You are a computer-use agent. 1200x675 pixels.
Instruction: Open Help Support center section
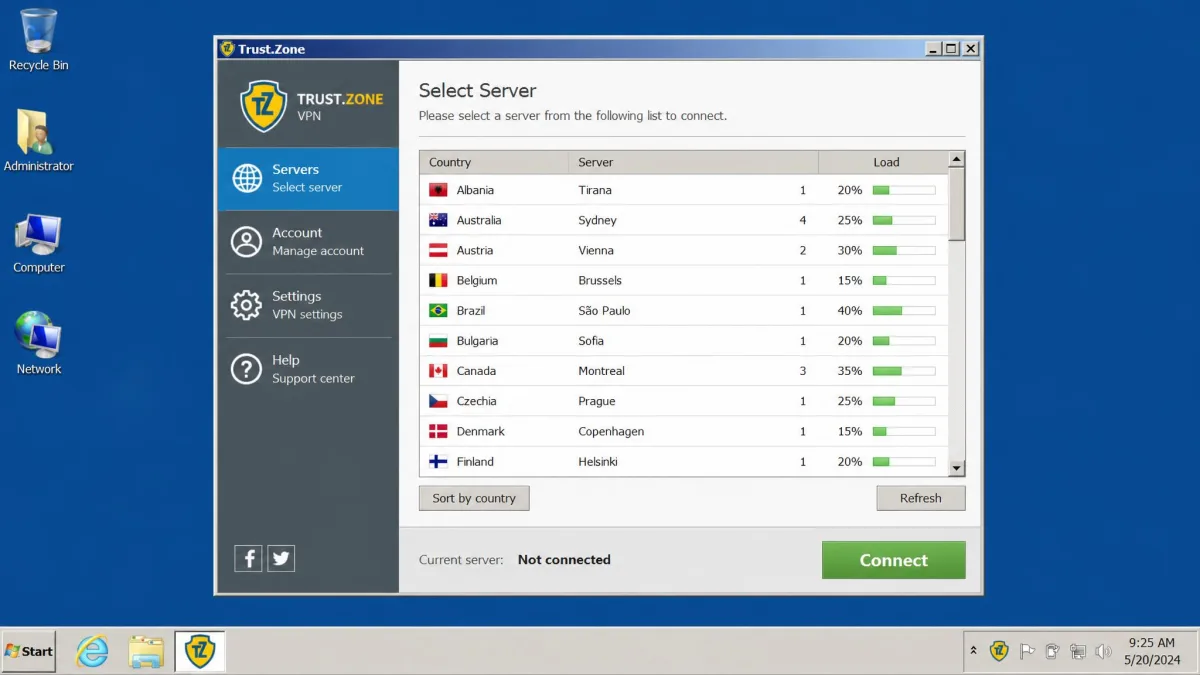pyautogui.click(x=308, y=369)
